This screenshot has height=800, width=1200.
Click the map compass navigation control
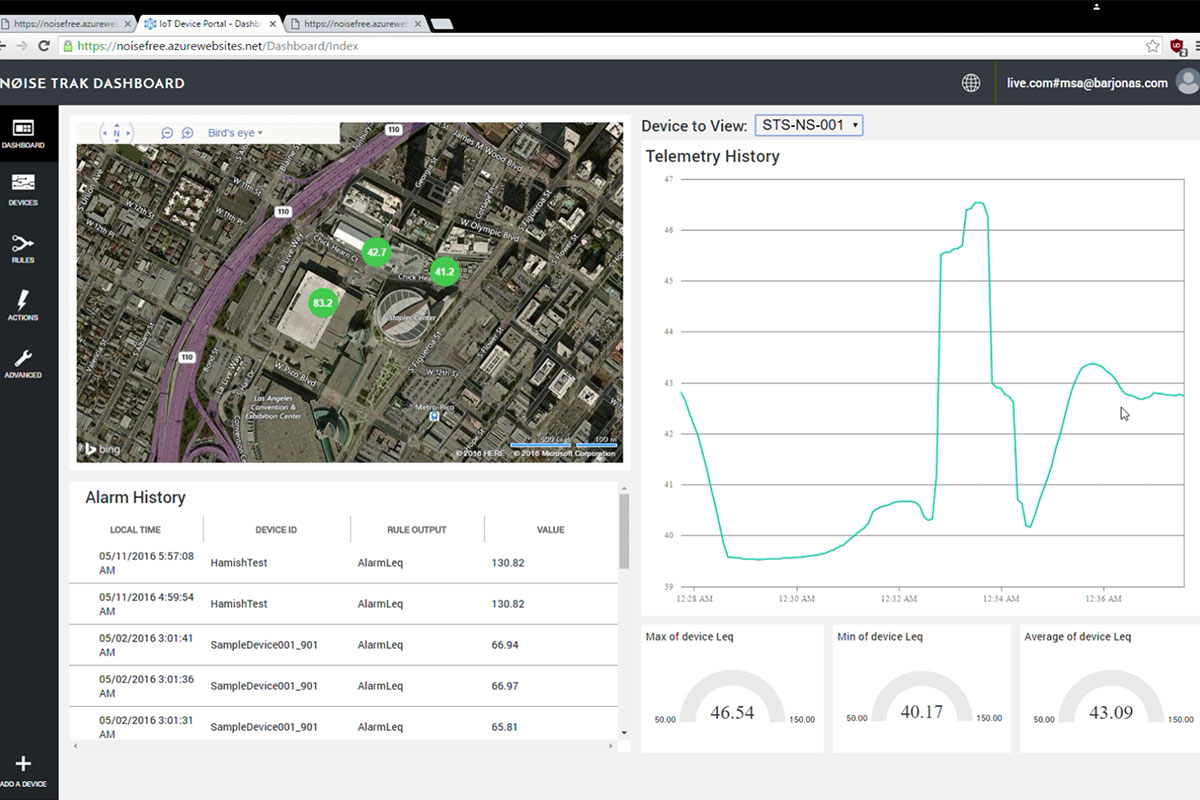click(116, 133)
